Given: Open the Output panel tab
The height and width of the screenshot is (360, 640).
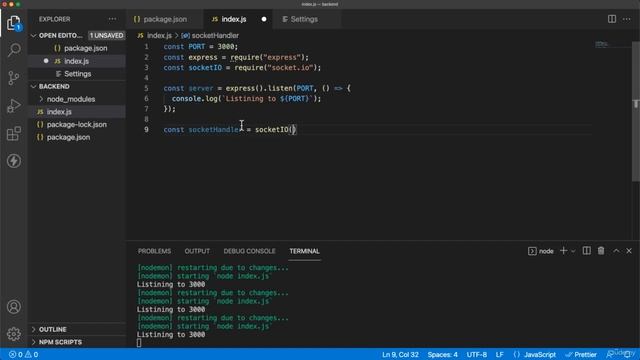Looking at the screenshot, I should (197, 251).
